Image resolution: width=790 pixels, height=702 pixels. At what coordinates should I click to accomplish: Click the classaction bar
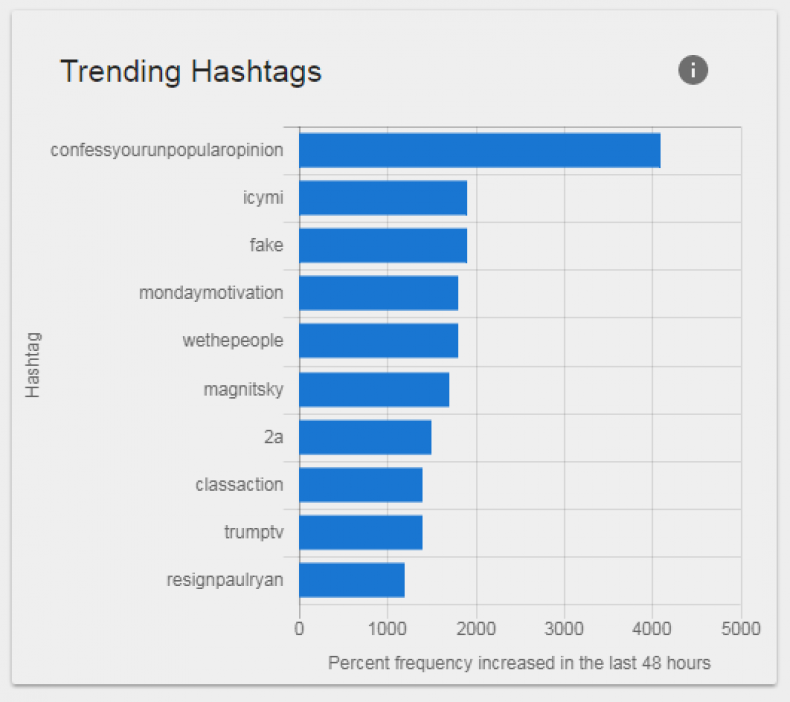(x=361, y=484)
